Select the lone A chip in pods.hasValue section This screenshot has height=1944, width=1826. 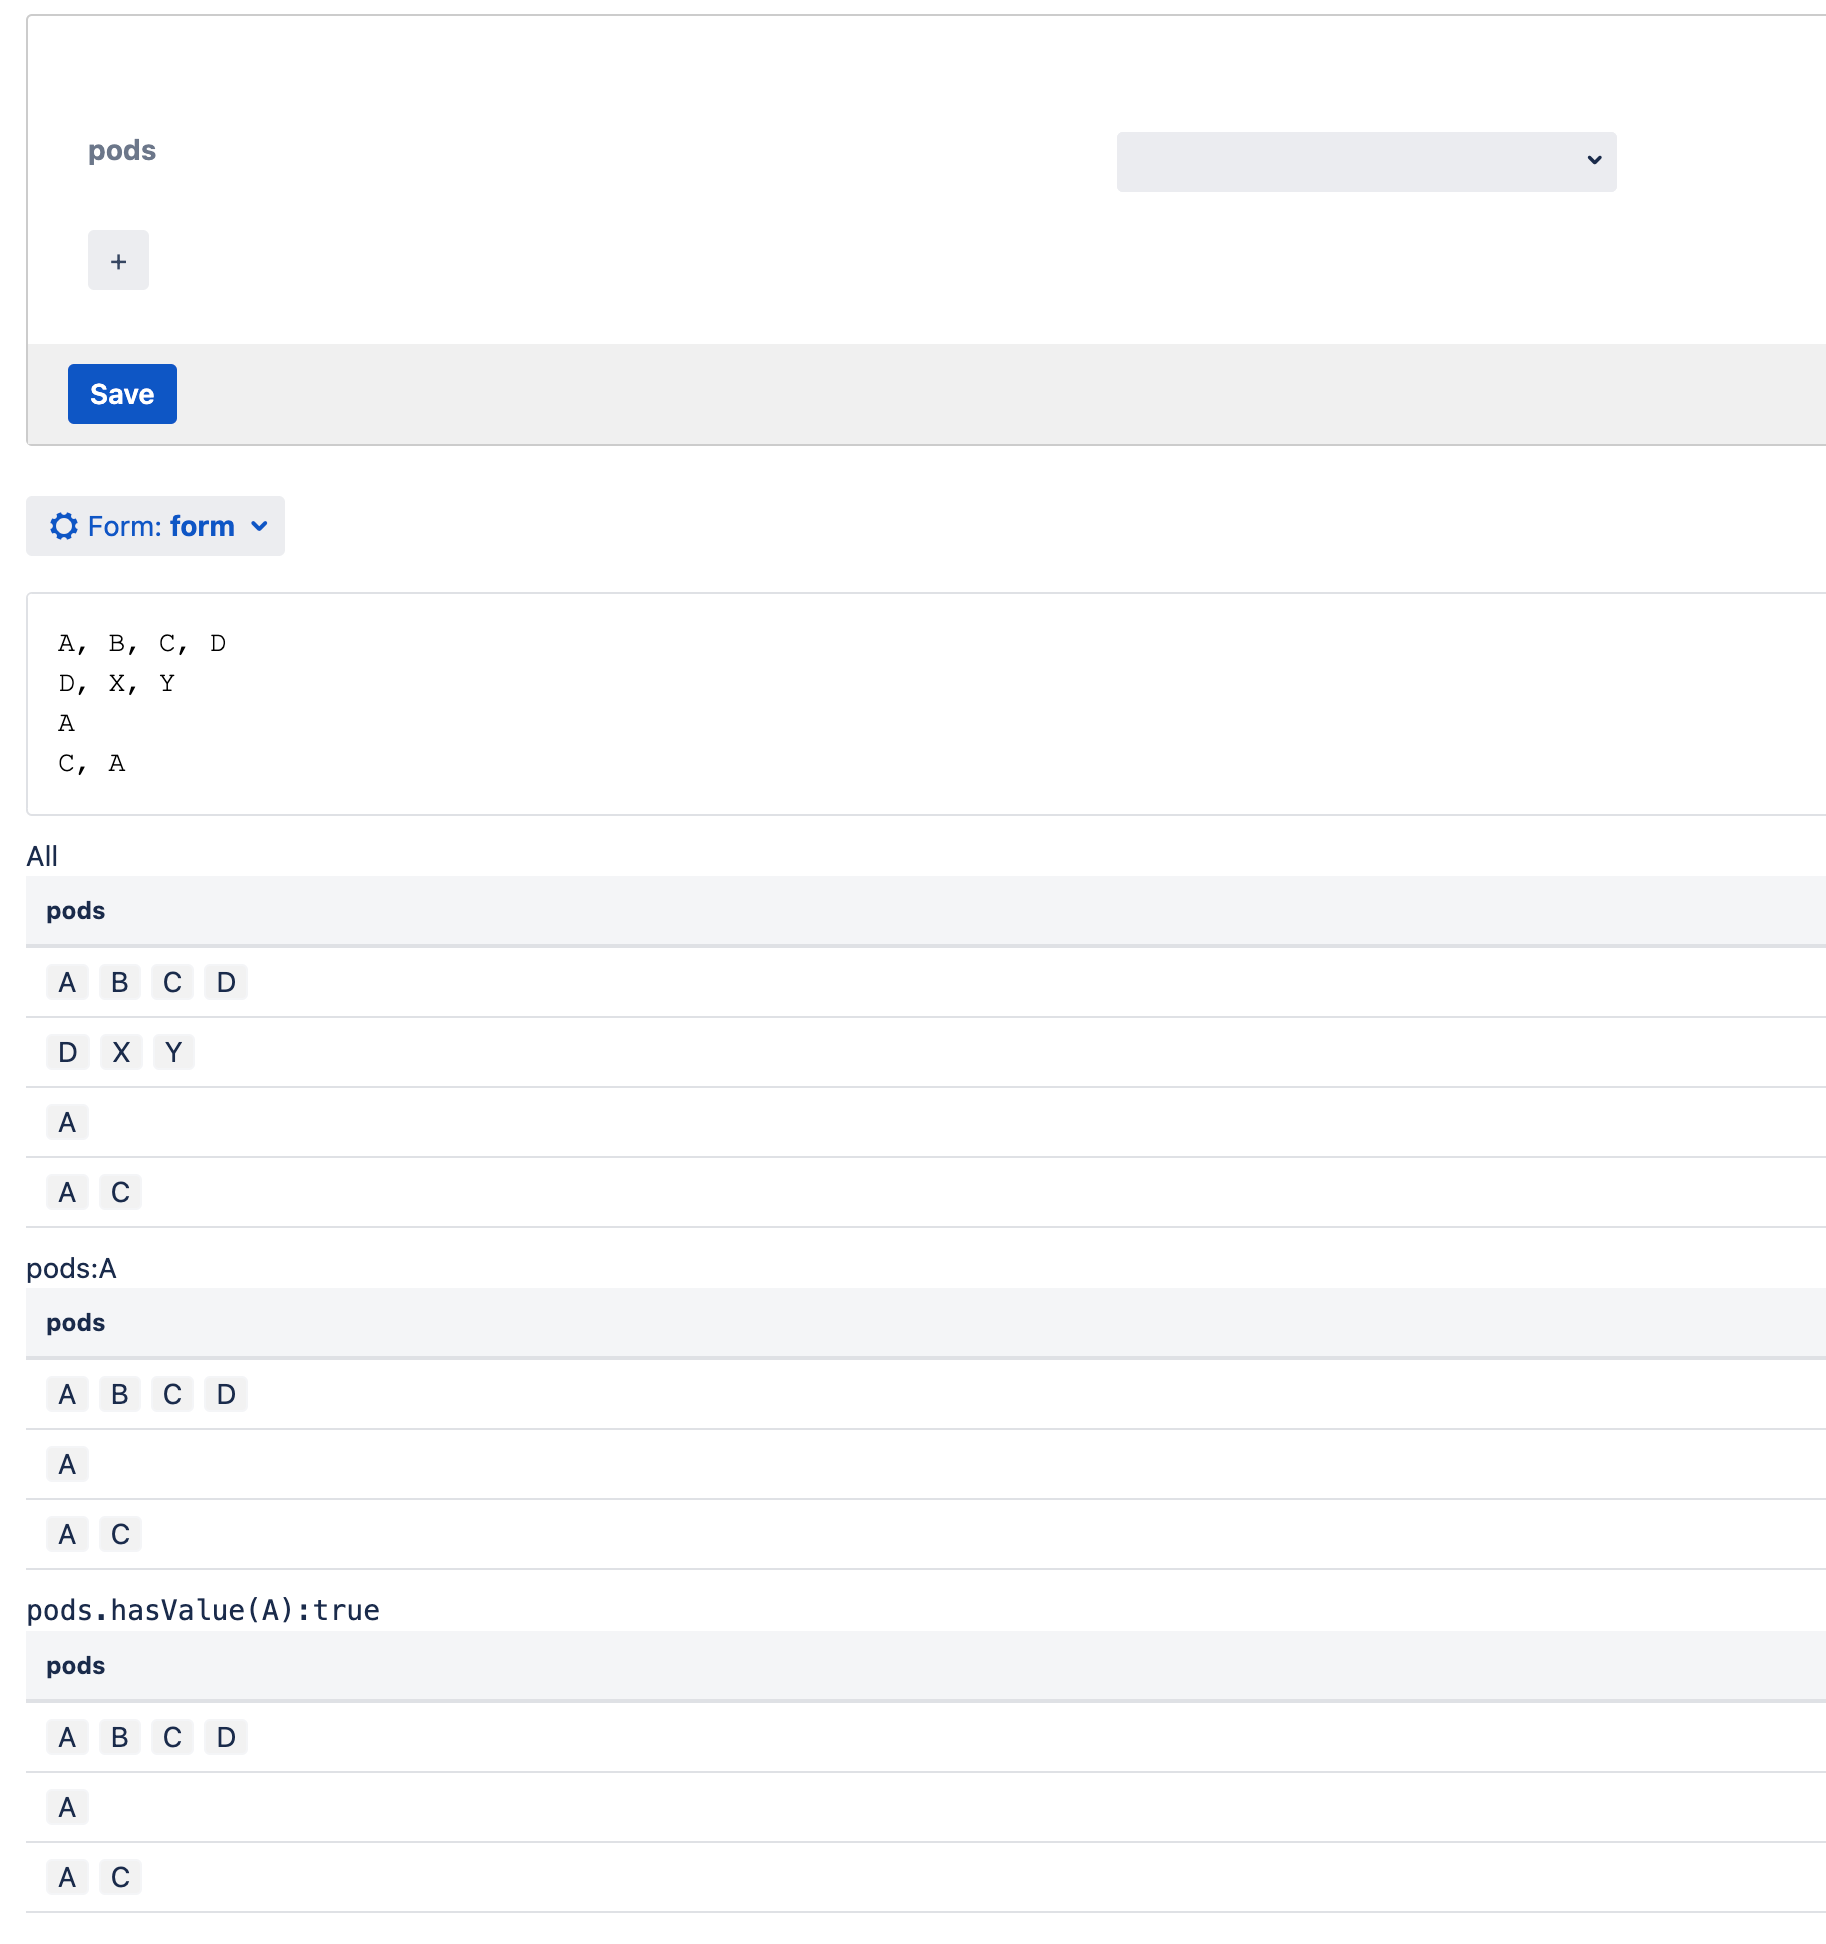point(67,1806)
